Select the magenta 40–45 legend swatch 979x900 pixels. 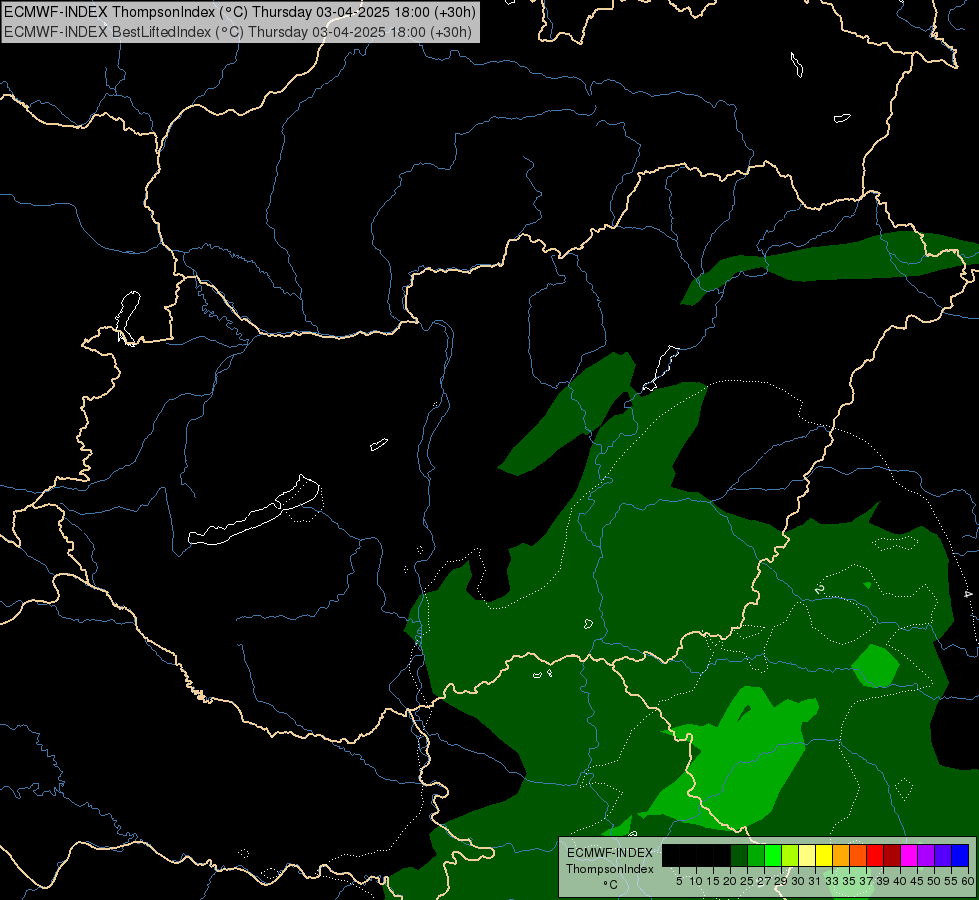point(909,855)
